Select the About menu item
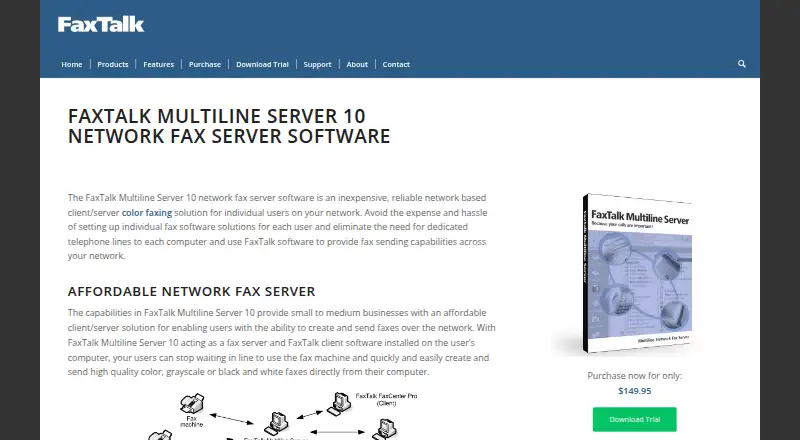 click(357, 64)
